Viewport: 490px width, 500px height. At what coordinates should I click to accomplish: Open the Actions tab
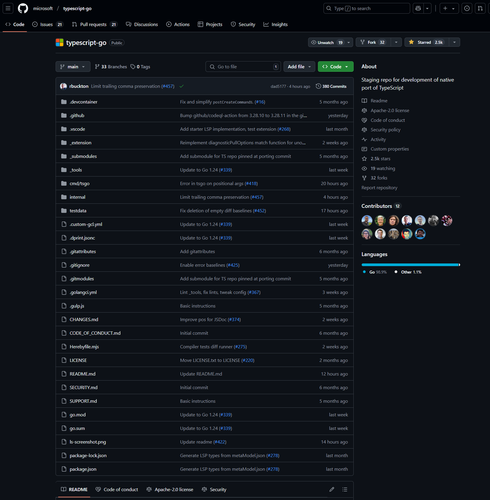[x=178, y=24]
